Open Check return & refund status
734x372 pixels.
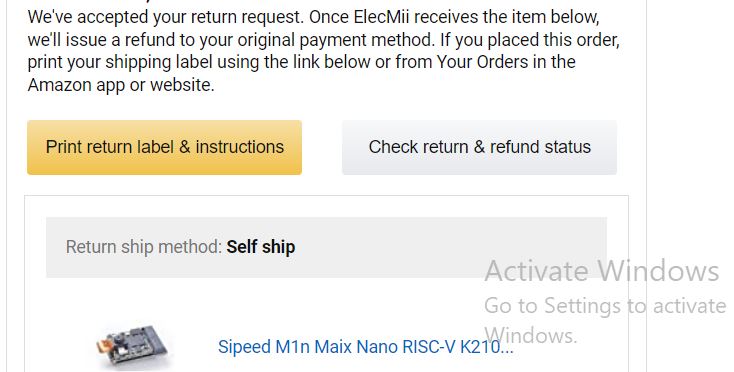(x=479, y=147)
